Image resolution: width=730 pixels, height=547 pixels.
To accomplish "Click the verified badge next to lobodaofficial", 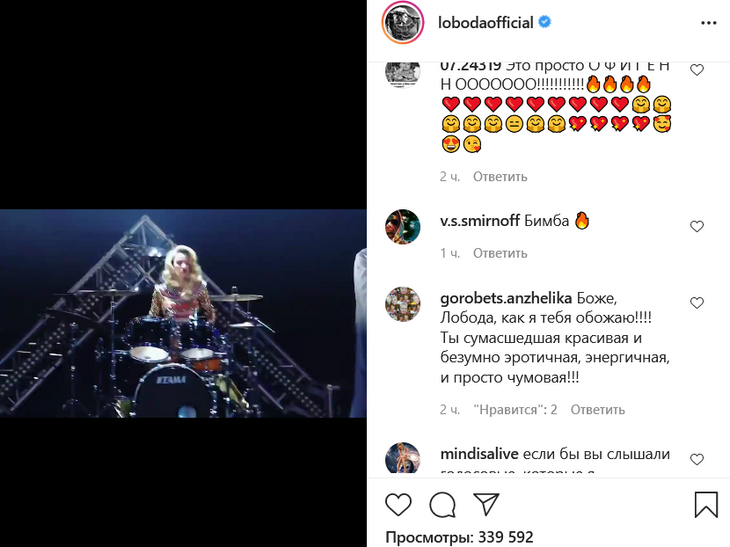I will 545,21.
